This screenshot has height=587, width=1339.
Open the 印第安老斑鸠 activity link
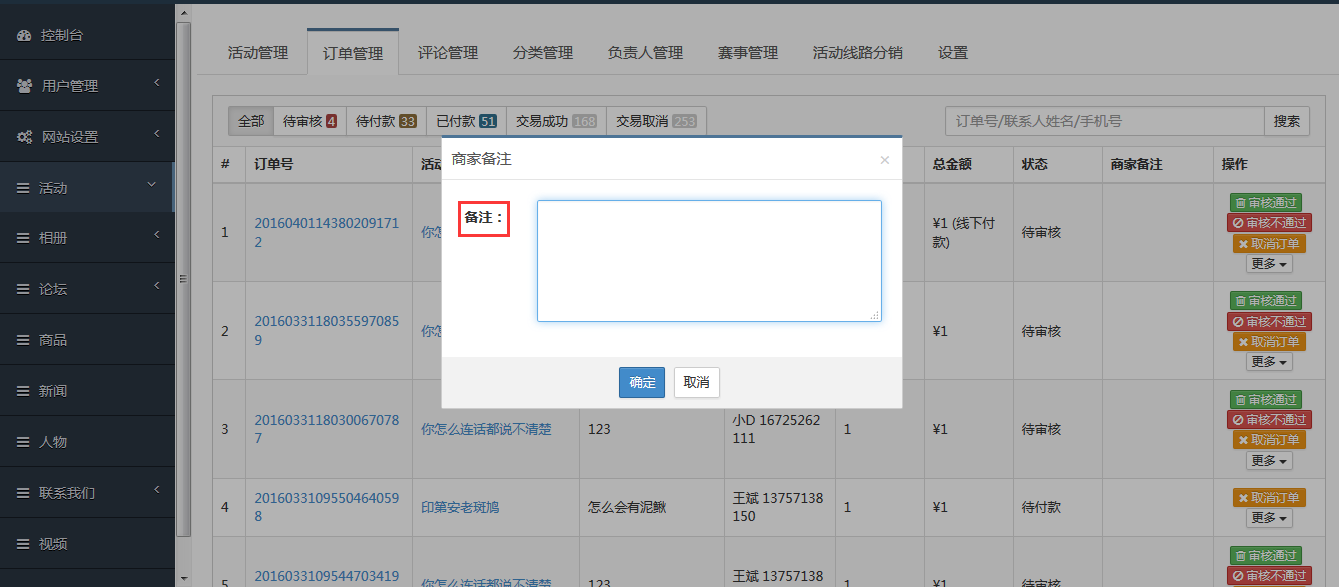pos(460,507)
